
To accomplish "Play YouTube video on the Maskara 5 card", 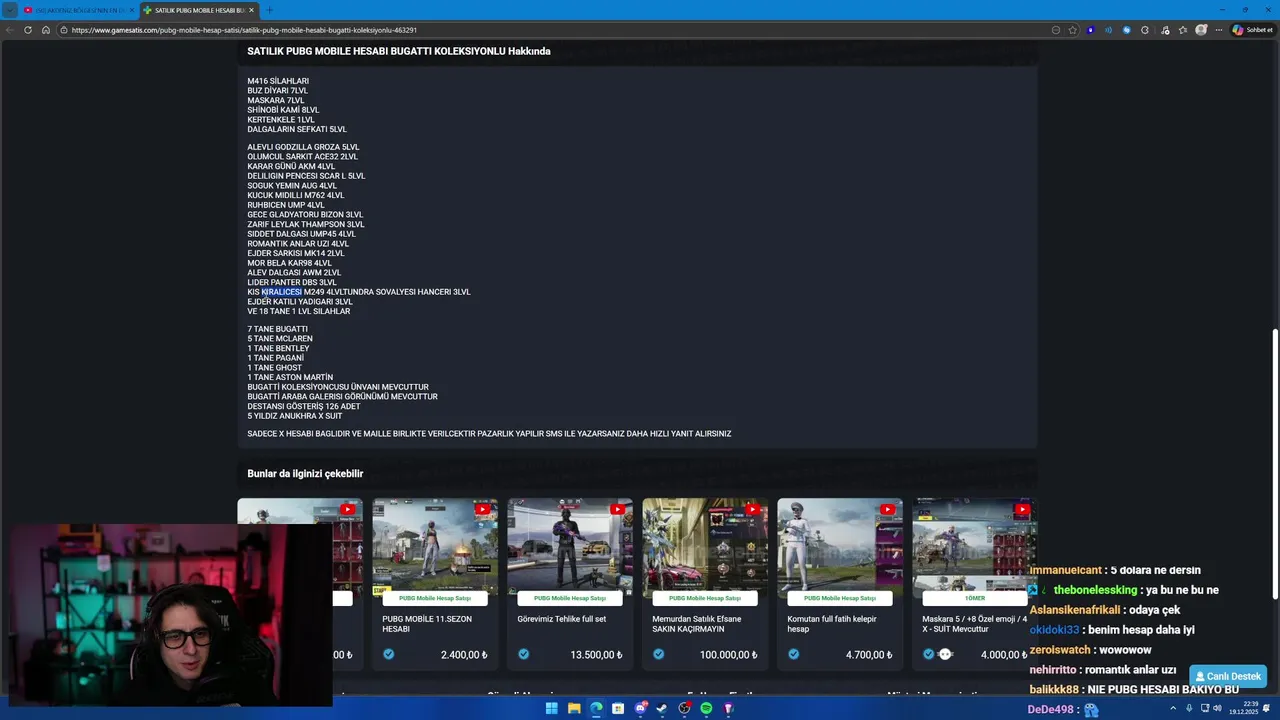I will point(1022,509).
